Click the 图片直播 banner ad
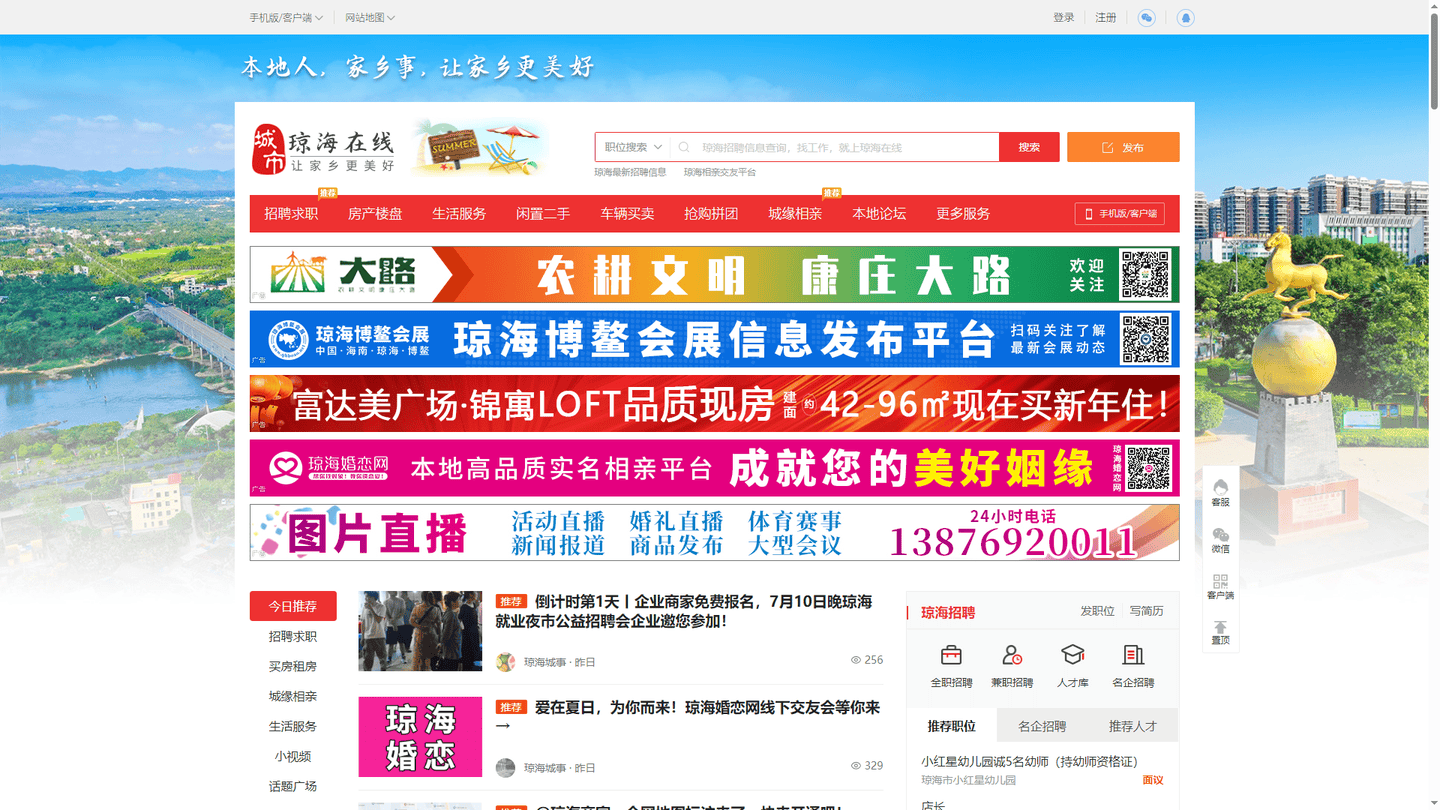The height and width of the screenshot is (810, 1440). (x=714, y=532)
